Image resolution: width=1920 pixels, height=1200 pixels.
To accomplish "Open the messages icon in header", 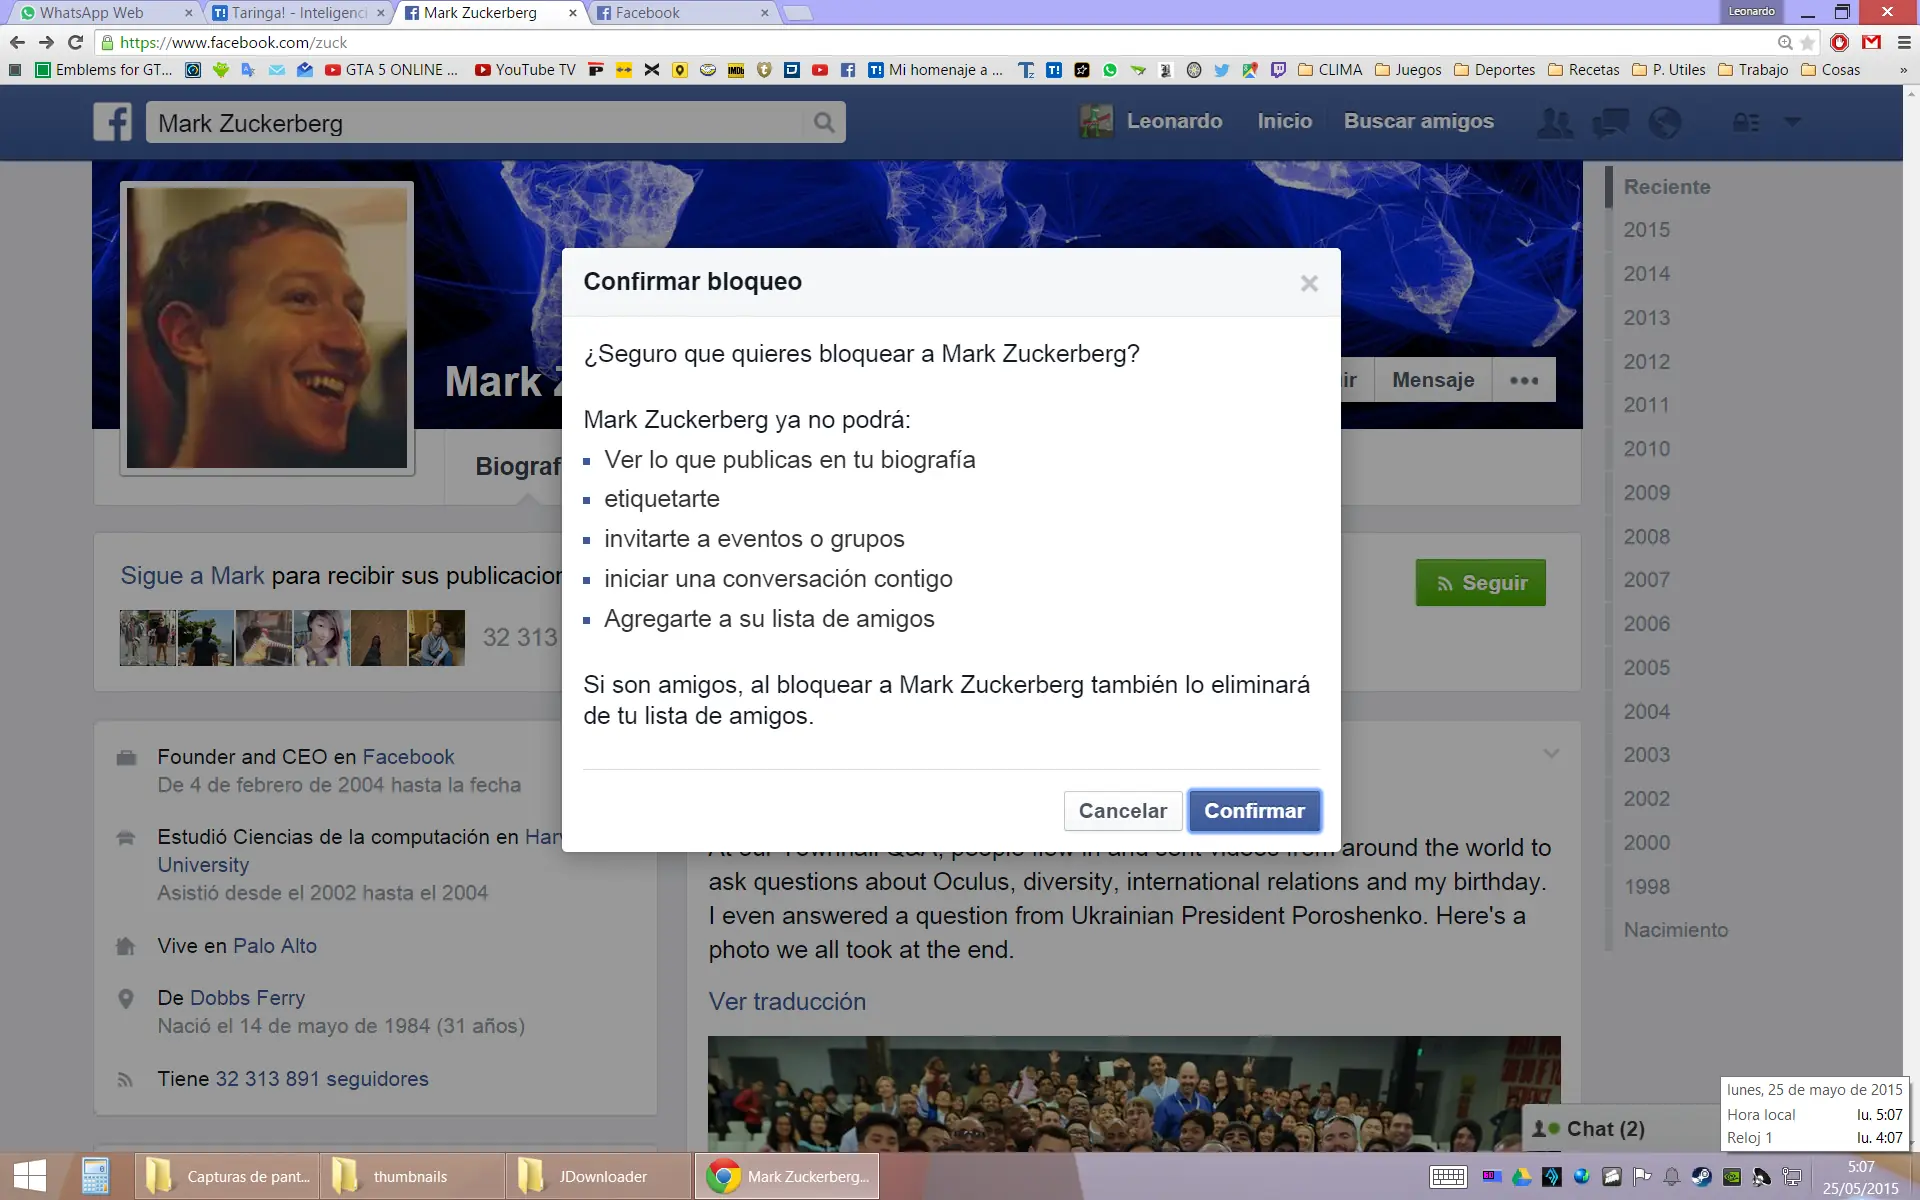I will pyautogui.click(x=1610, y=123).
